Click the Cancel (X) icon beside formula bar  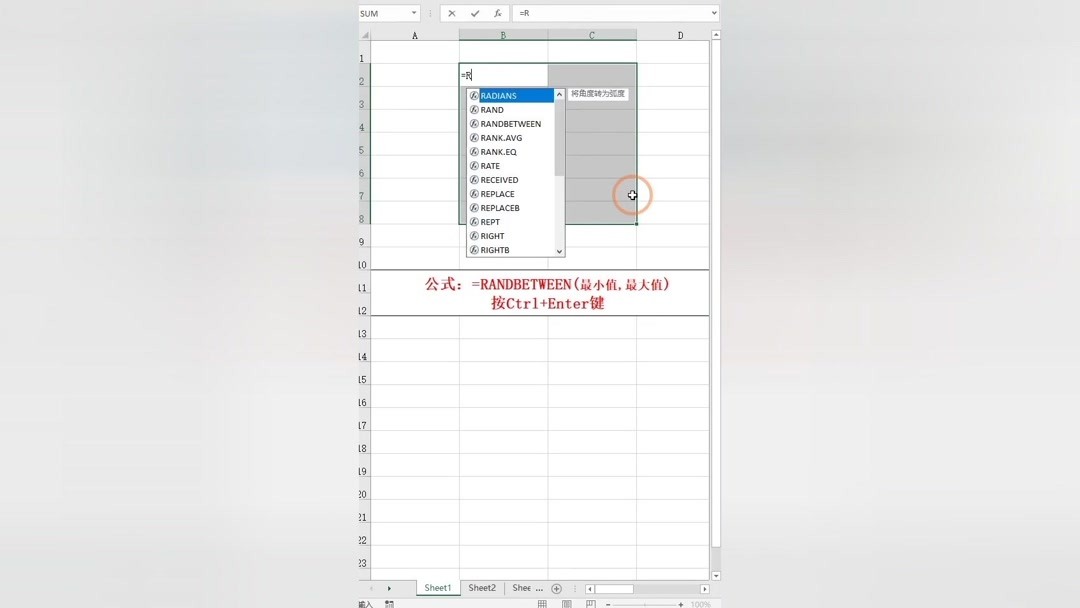452,12
